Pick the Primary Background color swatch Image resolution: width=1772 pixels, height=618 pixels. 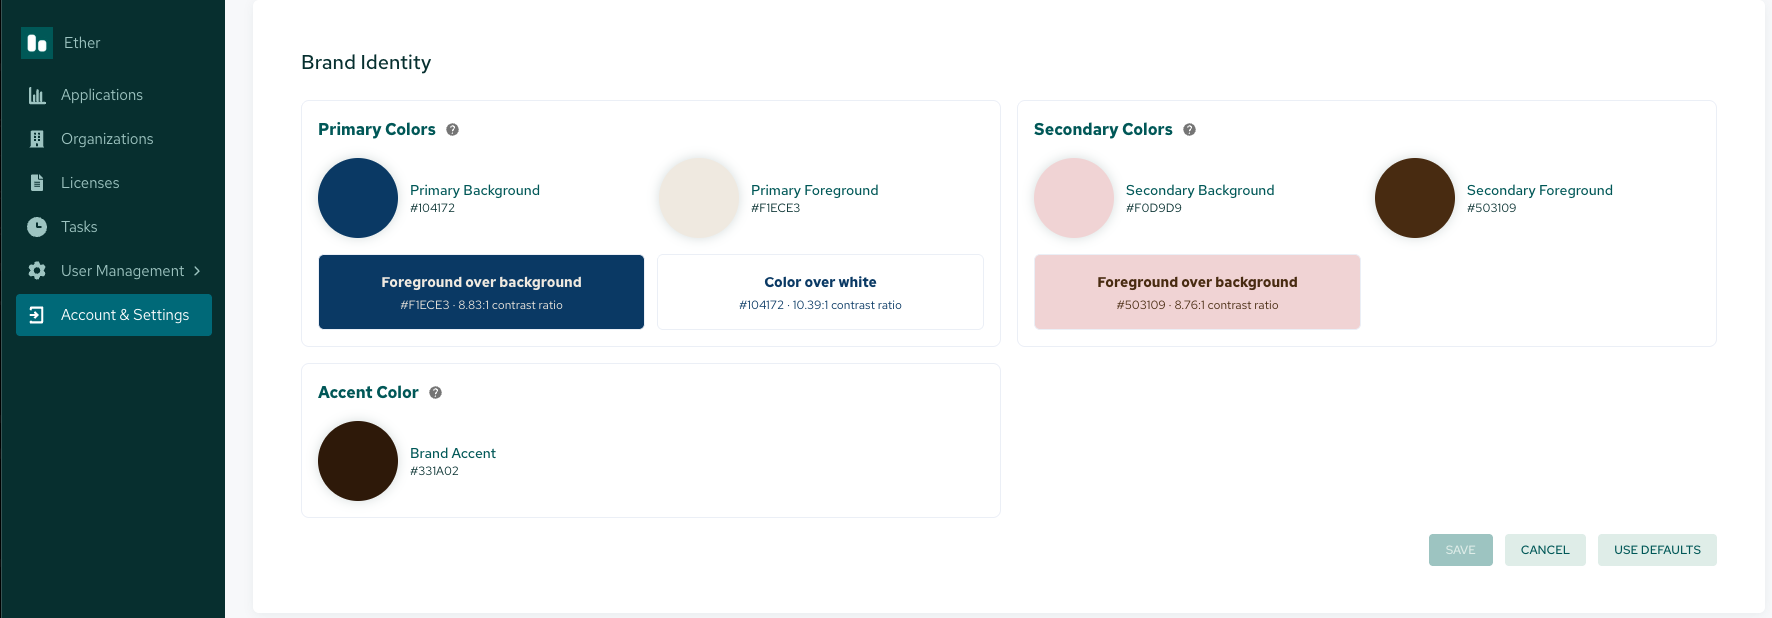358,198
